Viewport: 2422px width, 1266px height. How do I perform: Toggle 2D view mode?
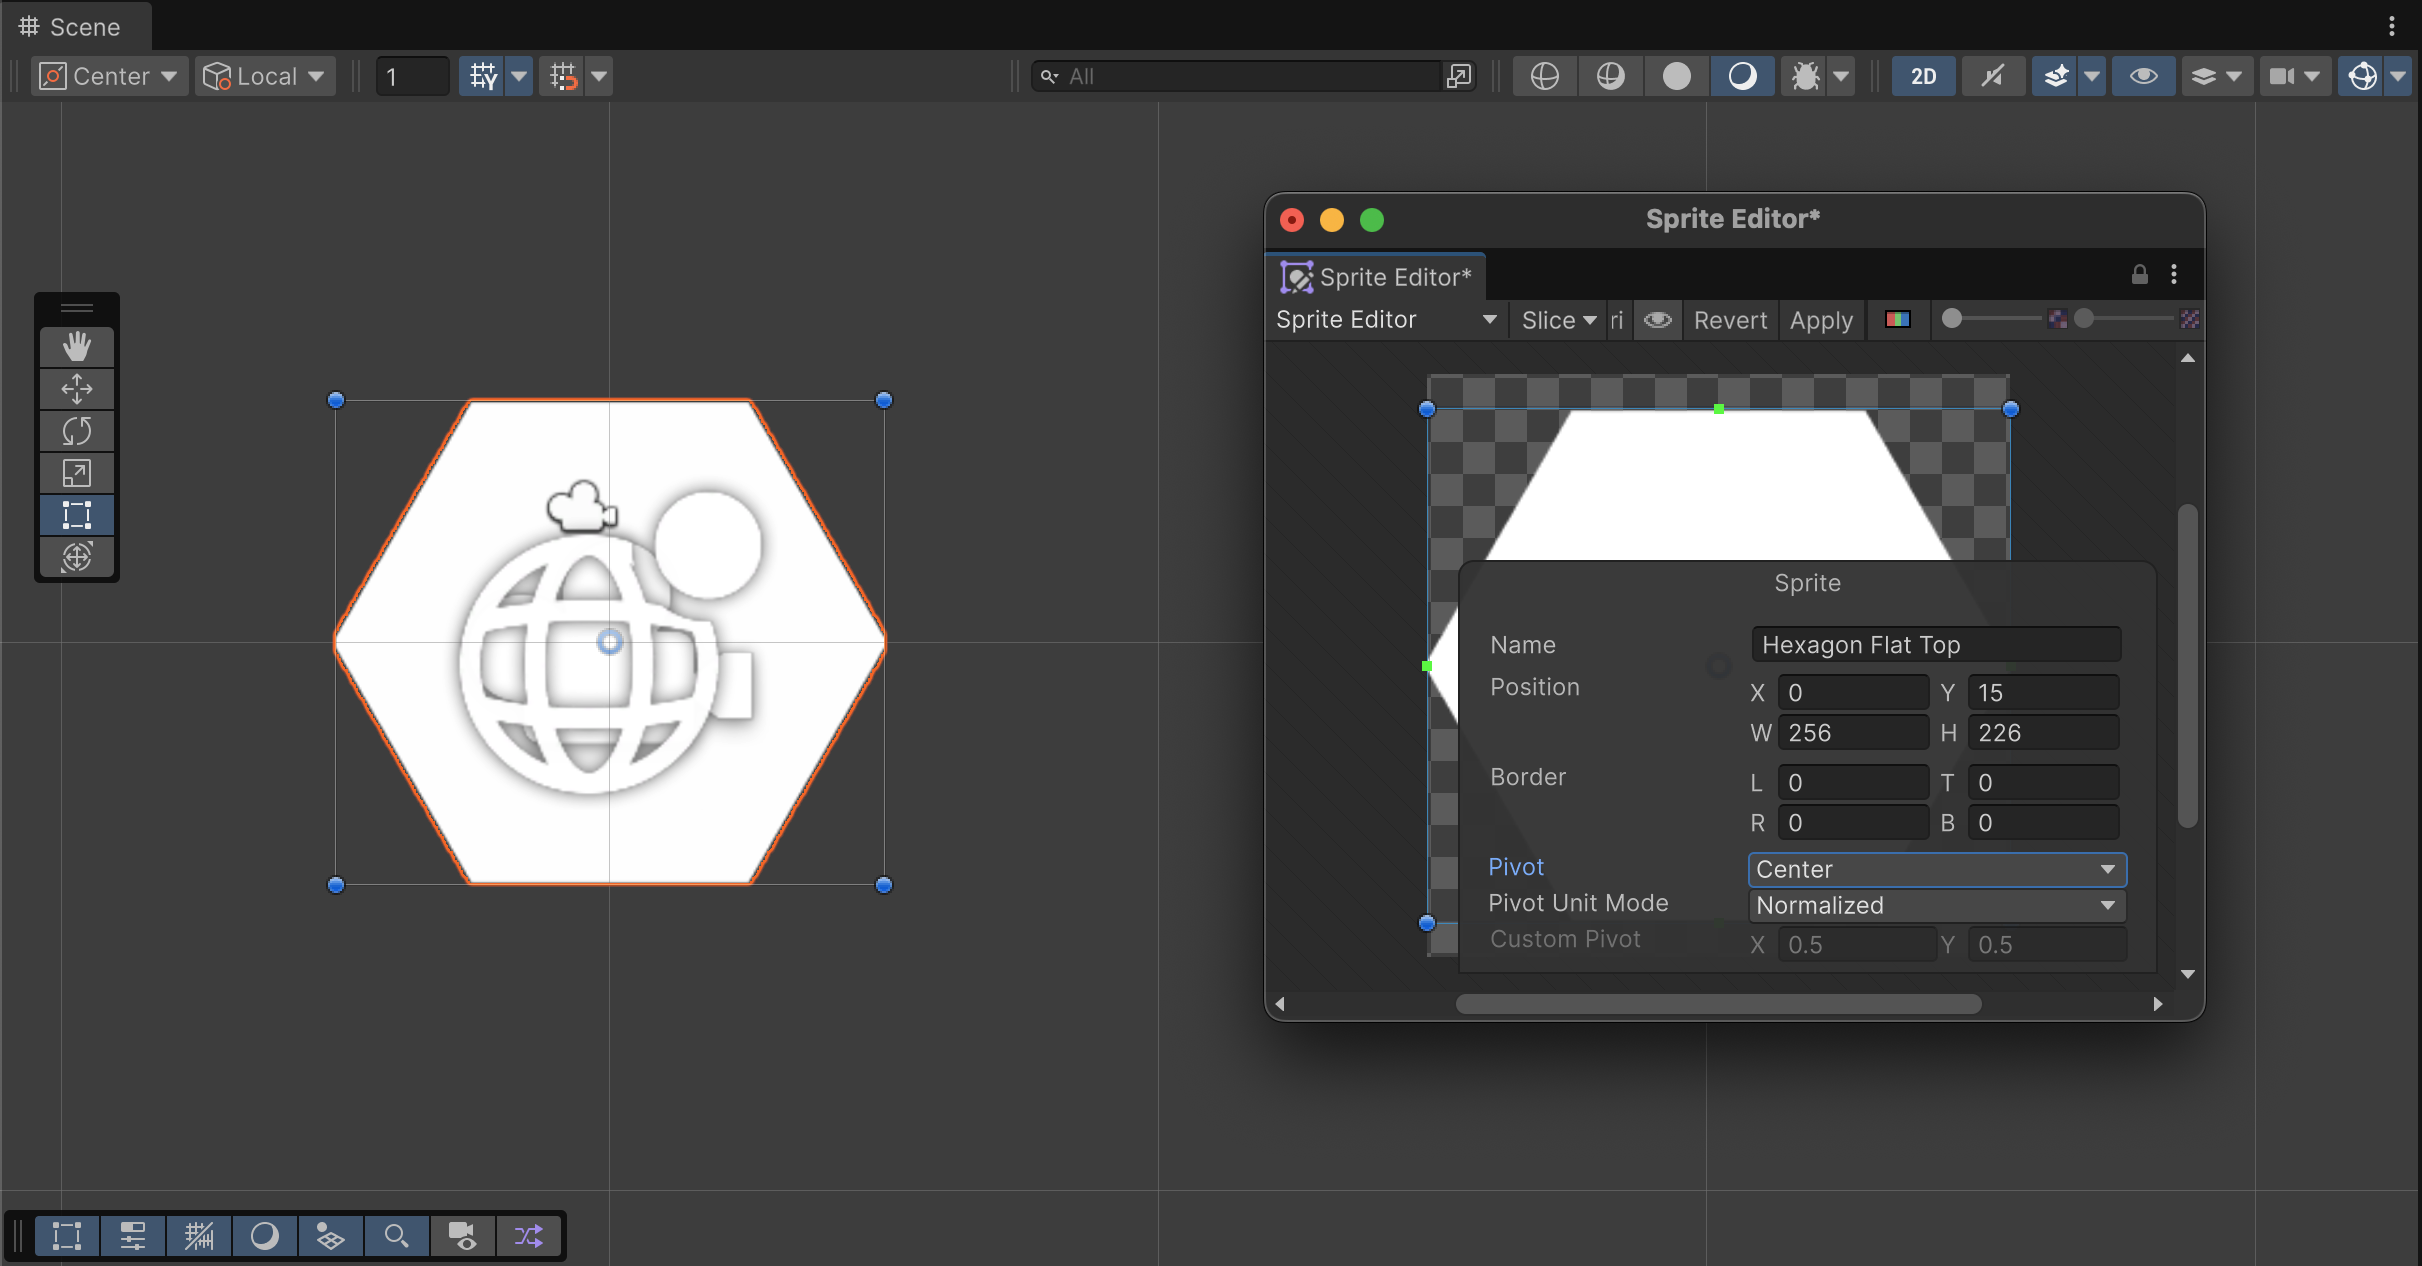click(x=1923, y=76)
